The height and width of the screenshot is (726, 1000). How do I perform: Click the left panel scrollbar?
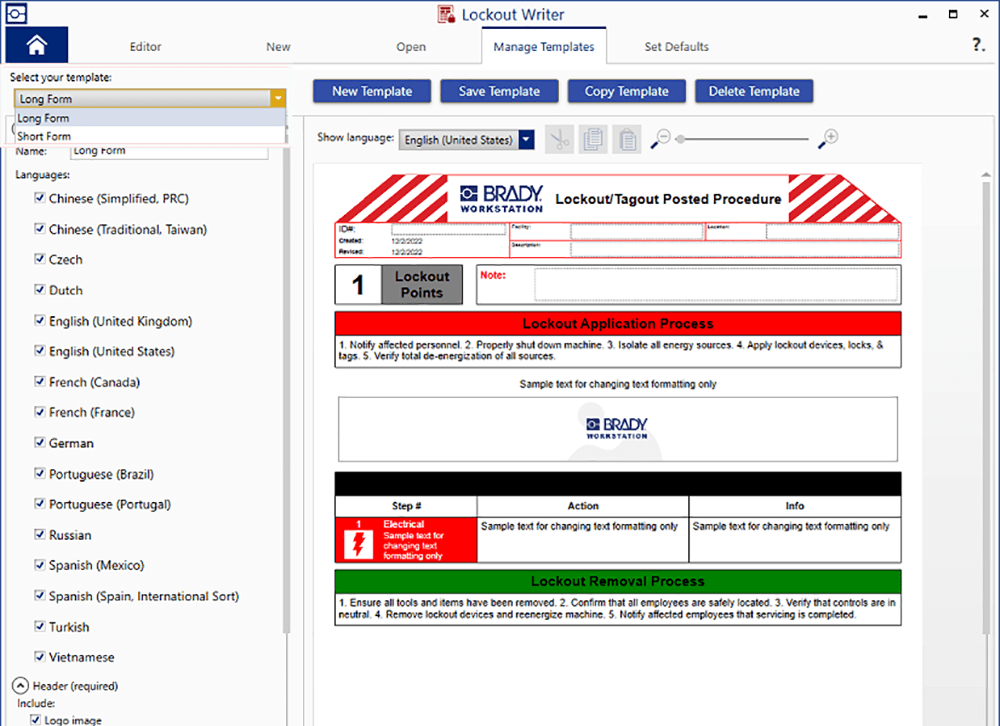tap(286, 389)
